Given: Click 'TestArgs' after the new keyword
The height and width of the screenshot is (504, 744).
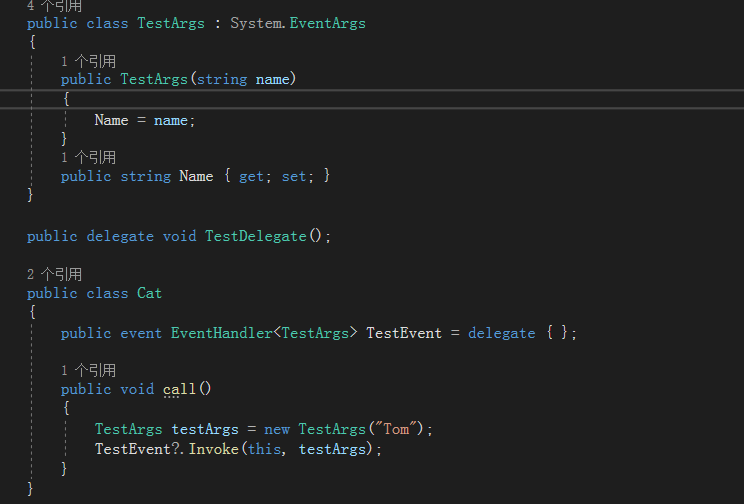Looking at the screenshot, I should [332, 429].
